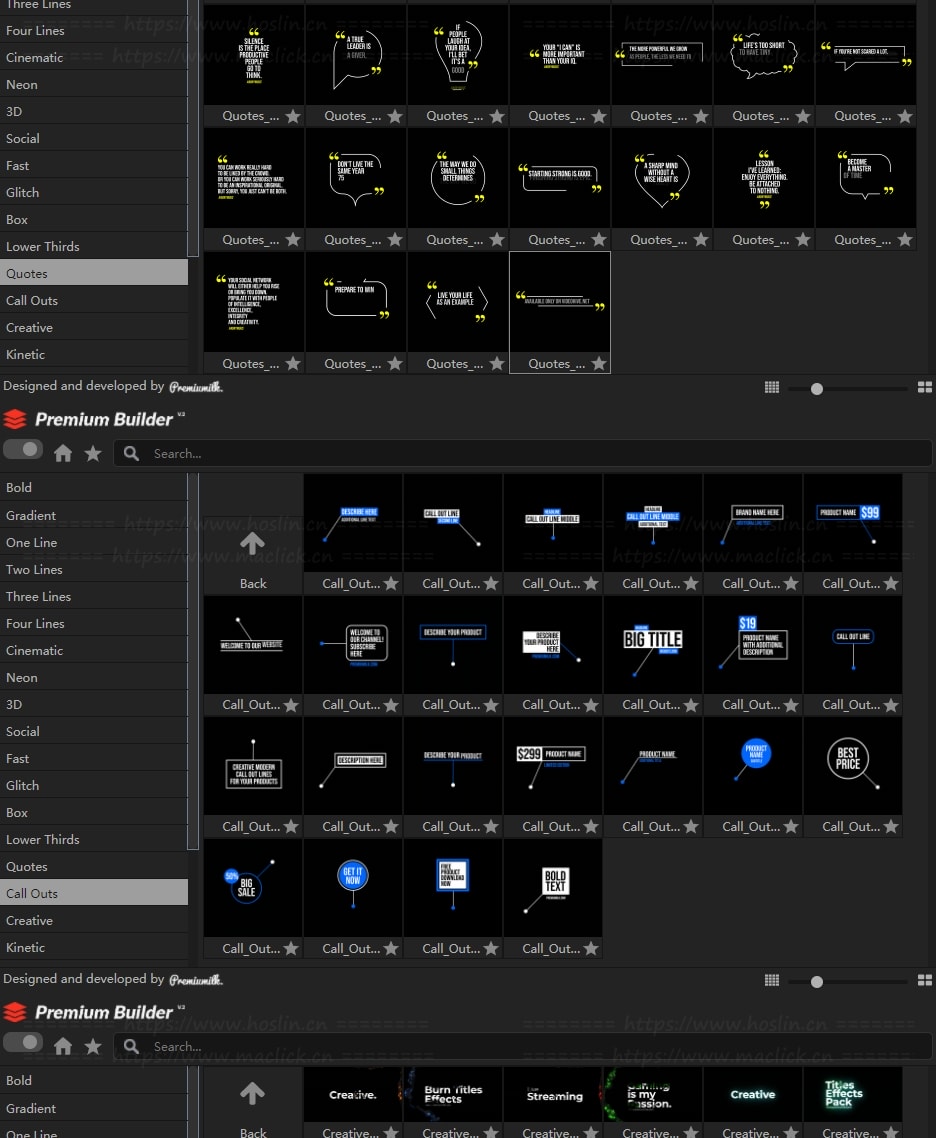Open favorites star in the Call Outs panel toolbar

click(x=93, y=454)
